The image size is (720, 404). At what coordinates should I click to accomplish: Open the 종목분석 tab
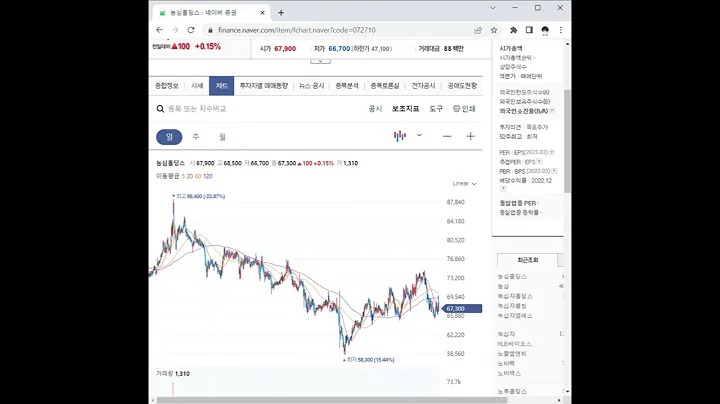(x=347, y=86)
